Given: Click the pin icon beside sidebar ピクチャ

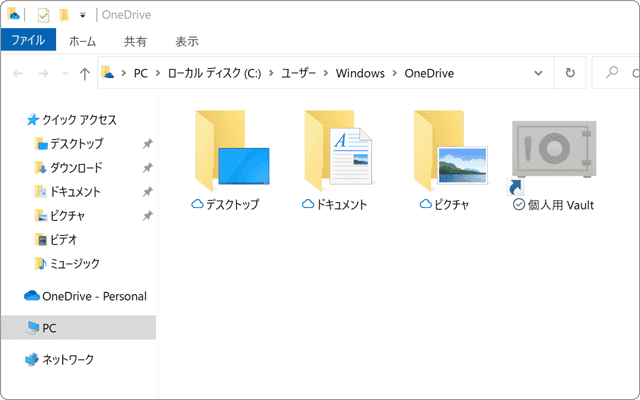Looking at the screenshot, I should click(147, 216).
